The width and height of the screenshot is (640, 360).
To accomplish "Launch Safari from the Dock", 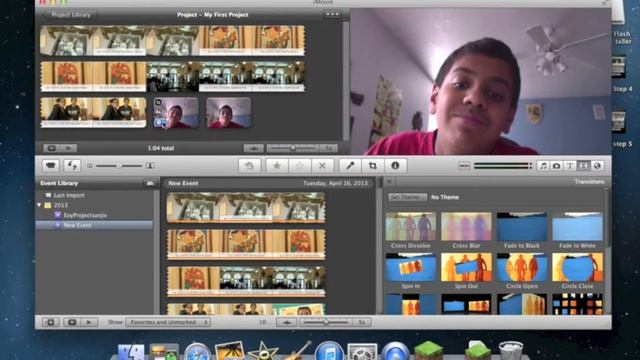I will pyautogui.click(x=197, y=351).
